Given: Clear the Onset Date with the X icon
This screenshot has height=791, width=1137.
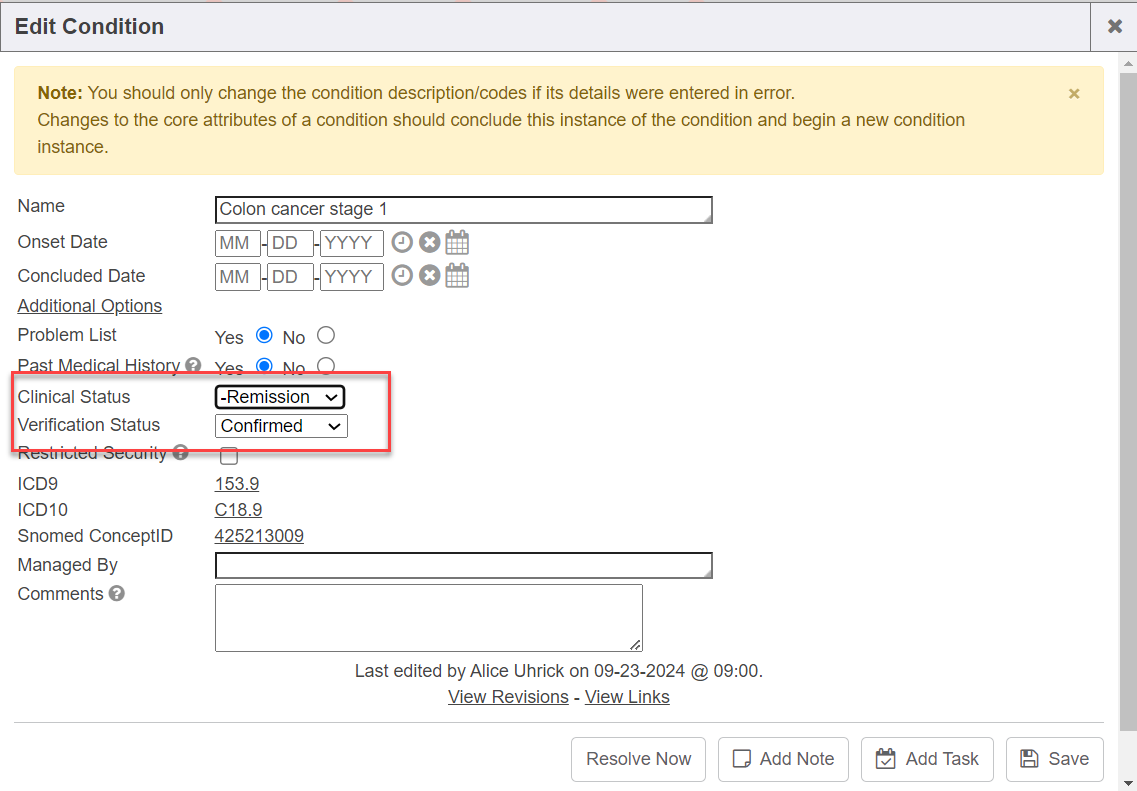Looking at the screenshot, I should 429,242.
